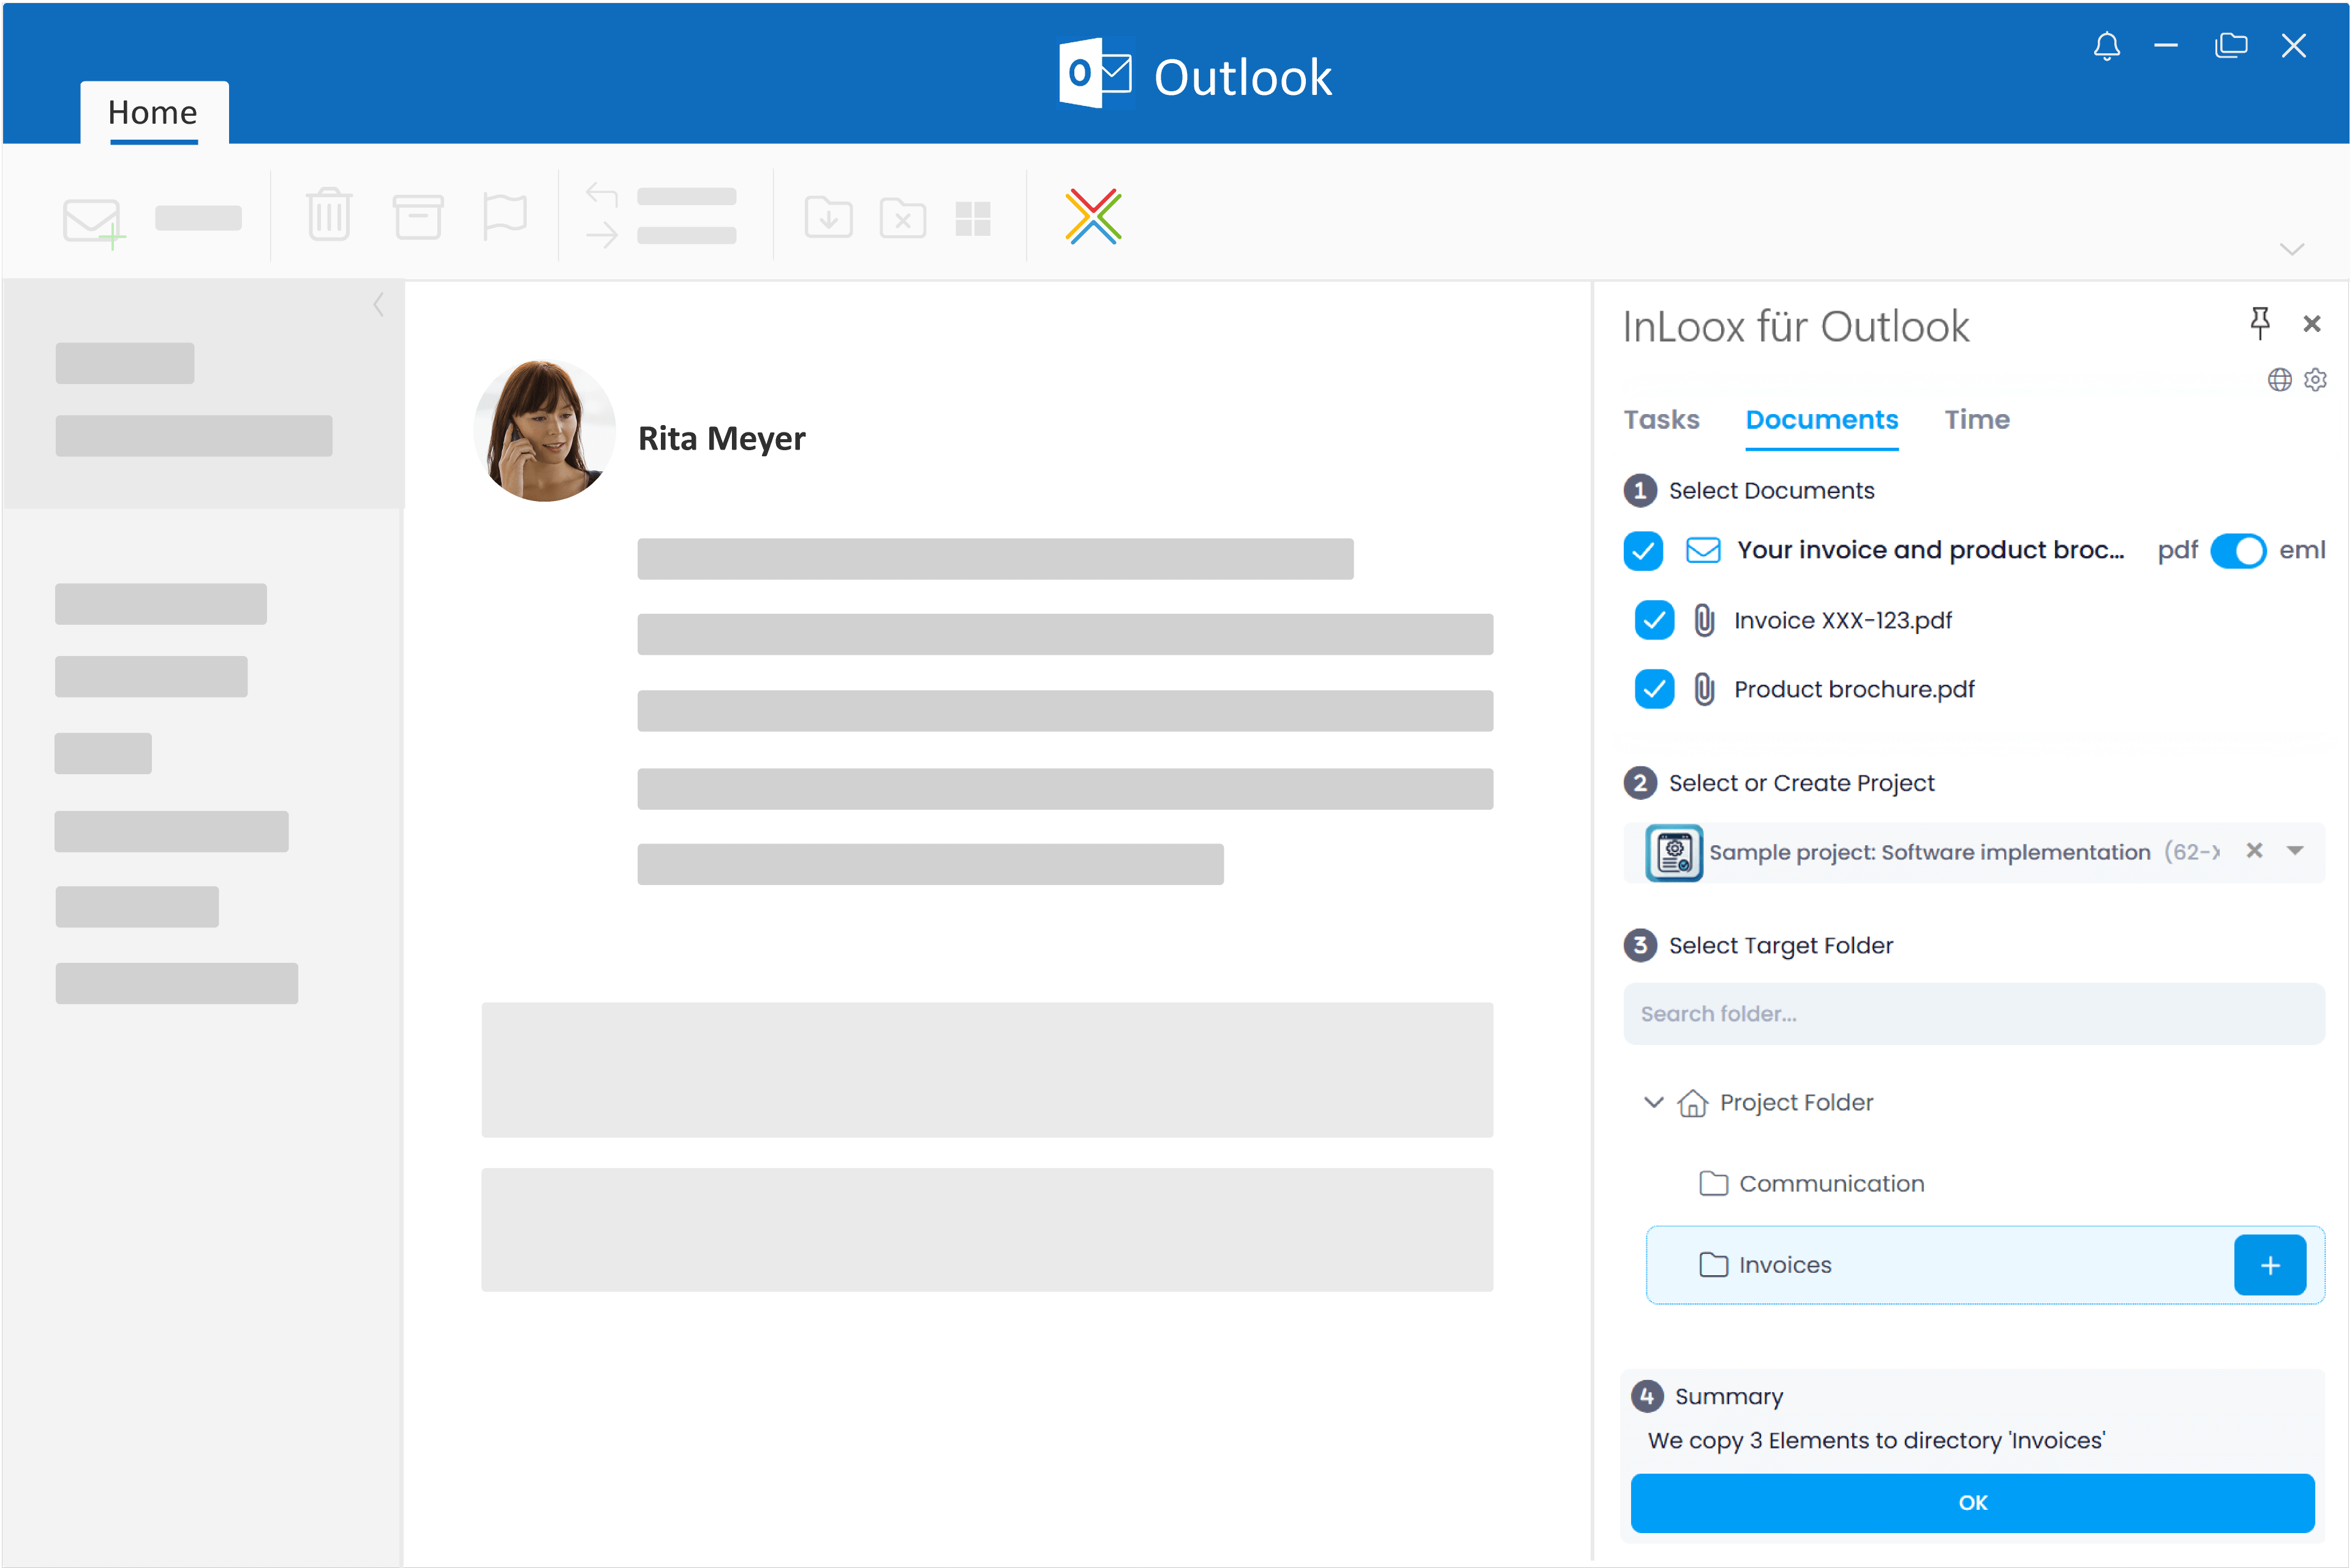
Task: Click the 'pdf' format label
Action: pos(2177,551)
